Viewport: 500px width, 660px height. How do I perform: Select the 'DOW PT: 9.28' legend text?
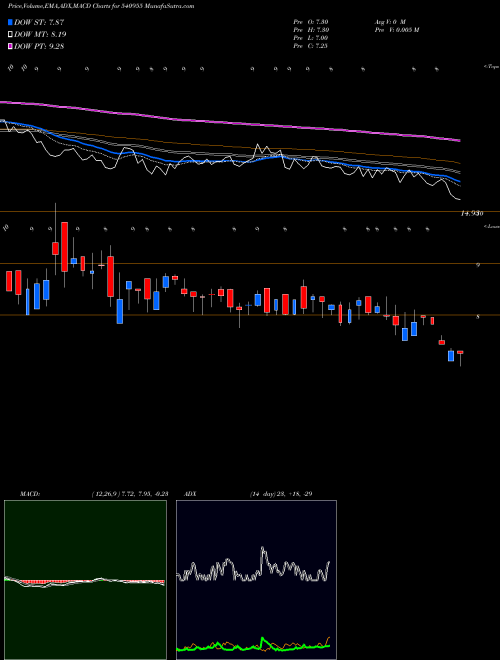click(x=39, y=47)
